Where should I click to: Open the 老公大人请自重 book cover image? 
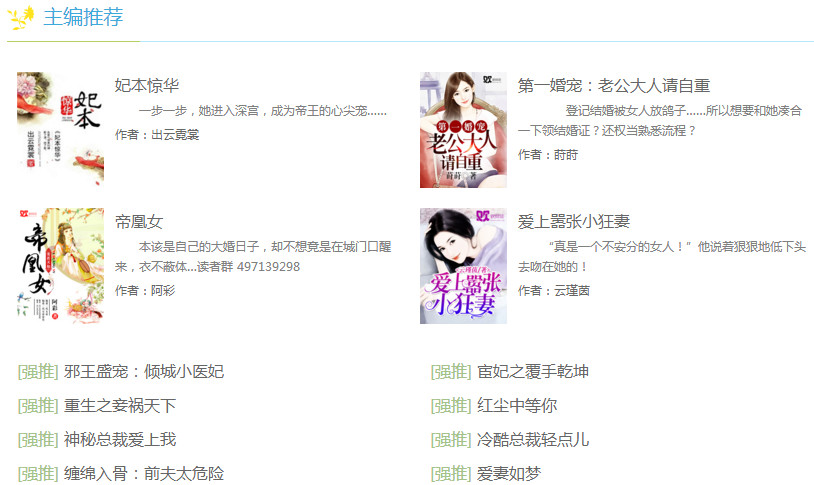(463, 129)
